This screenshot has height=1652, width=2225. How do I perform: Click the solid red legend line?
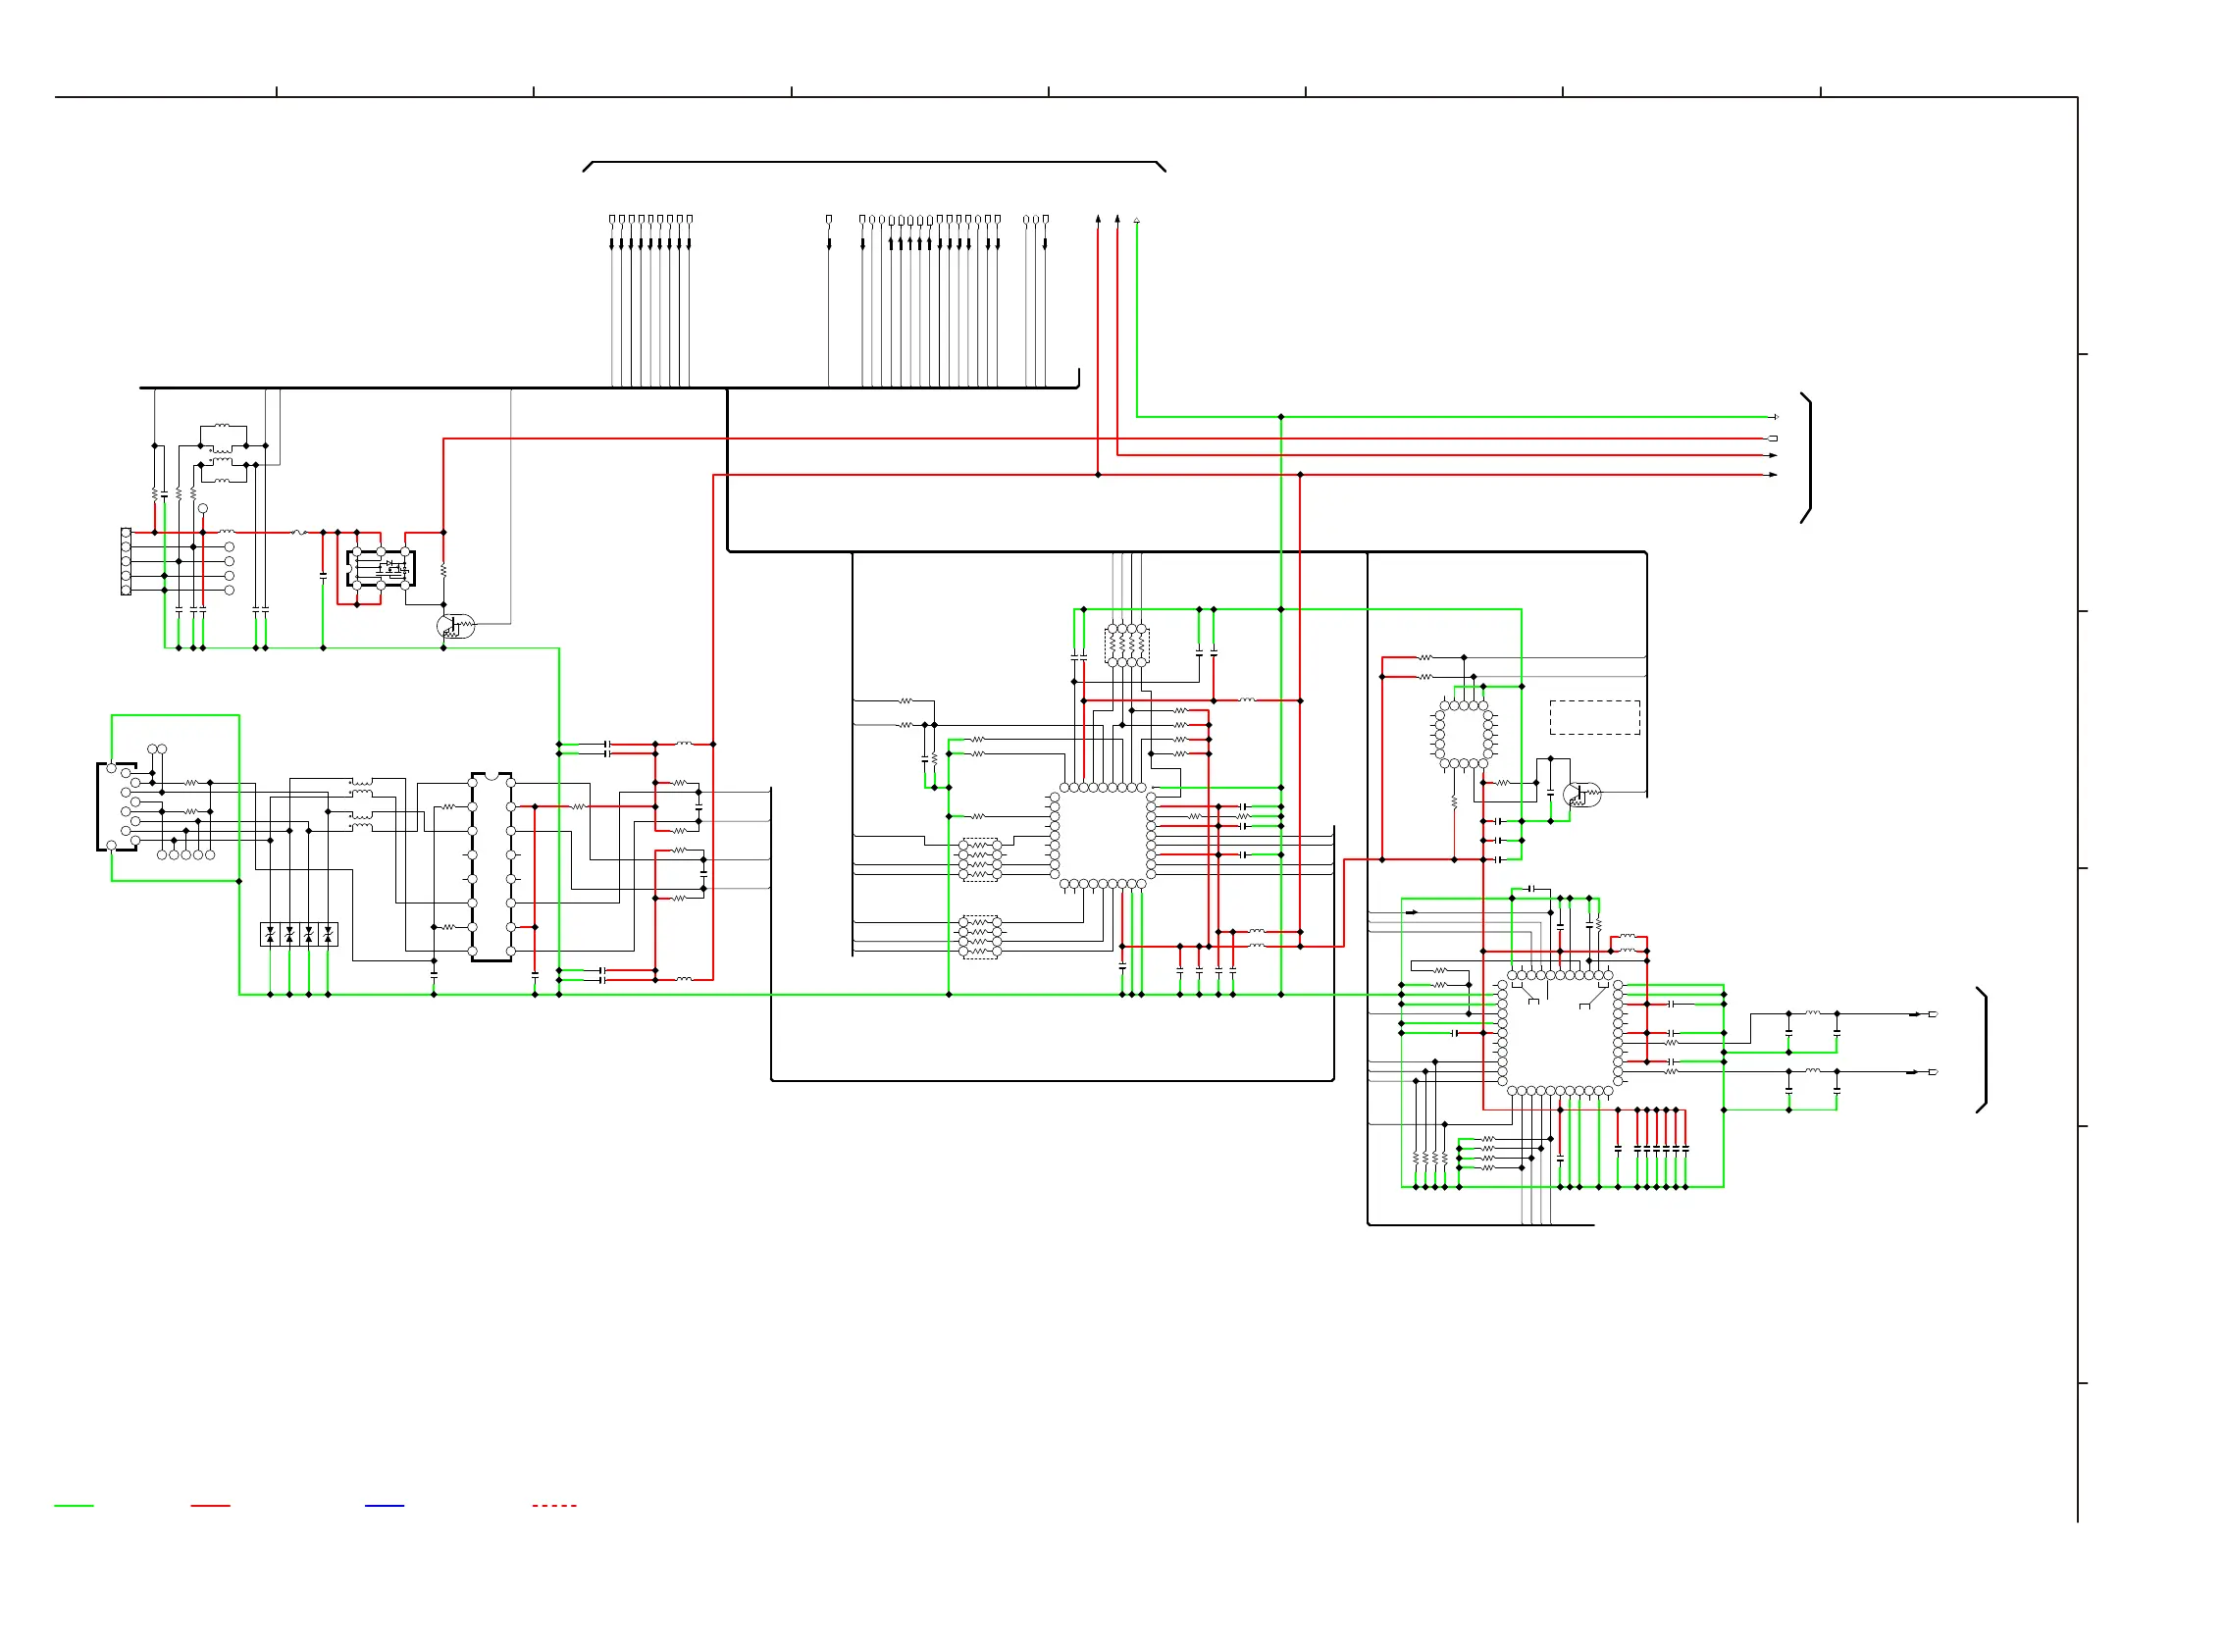[210, 1505]
